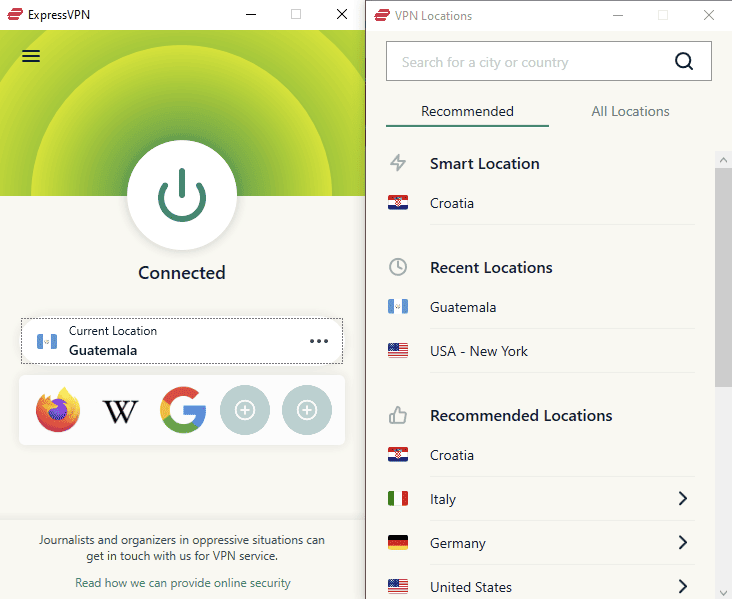The image size is (732, 599).
Task: Open the Current Location Guatemala selector
Action: [x=182, y=341]
